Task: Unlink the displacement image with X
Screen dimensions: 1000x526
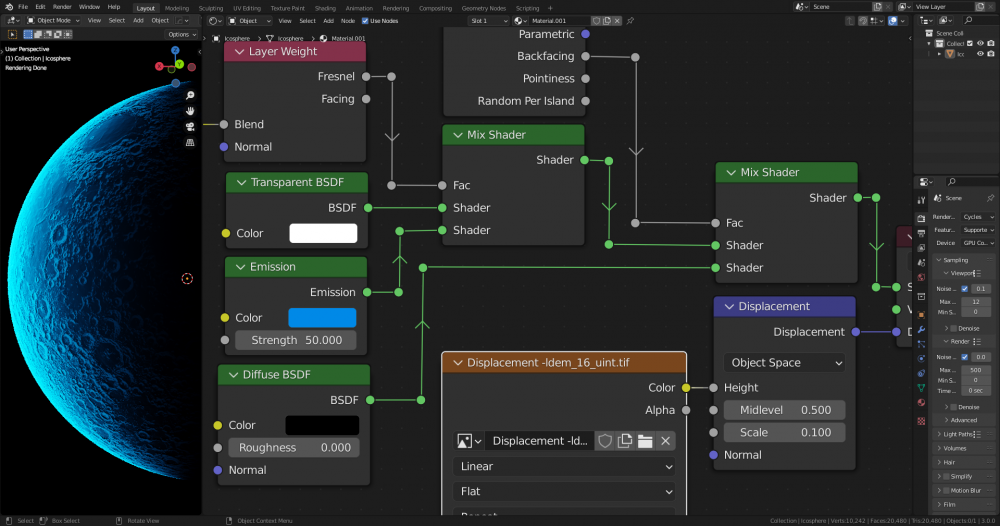Action: point(665,441)
